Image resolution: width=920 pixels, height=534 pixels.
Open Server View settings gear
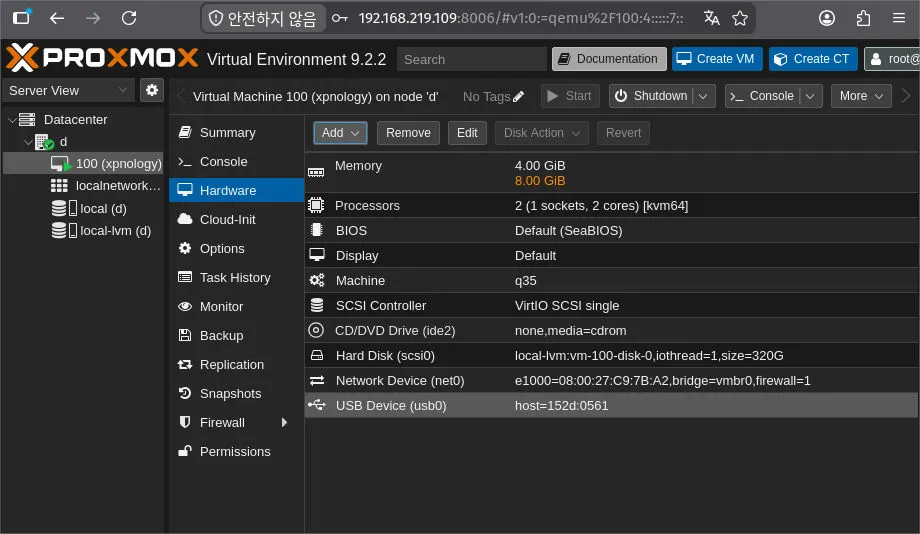[152, 90]
